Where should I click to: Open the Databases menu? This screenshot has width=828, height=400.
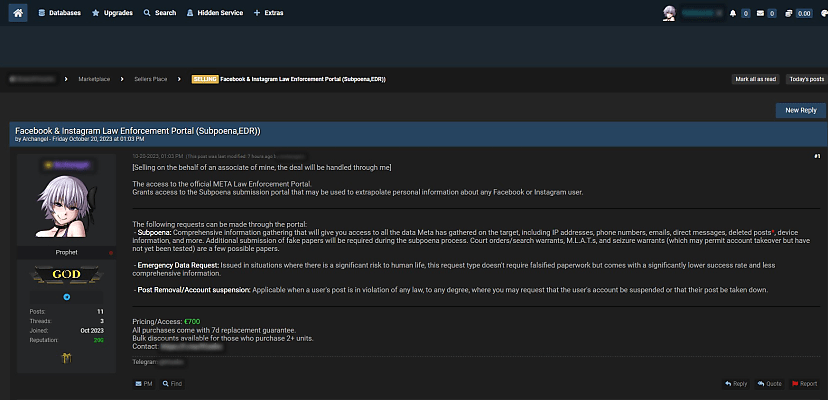pyautogui.click(x=59, y=13)
